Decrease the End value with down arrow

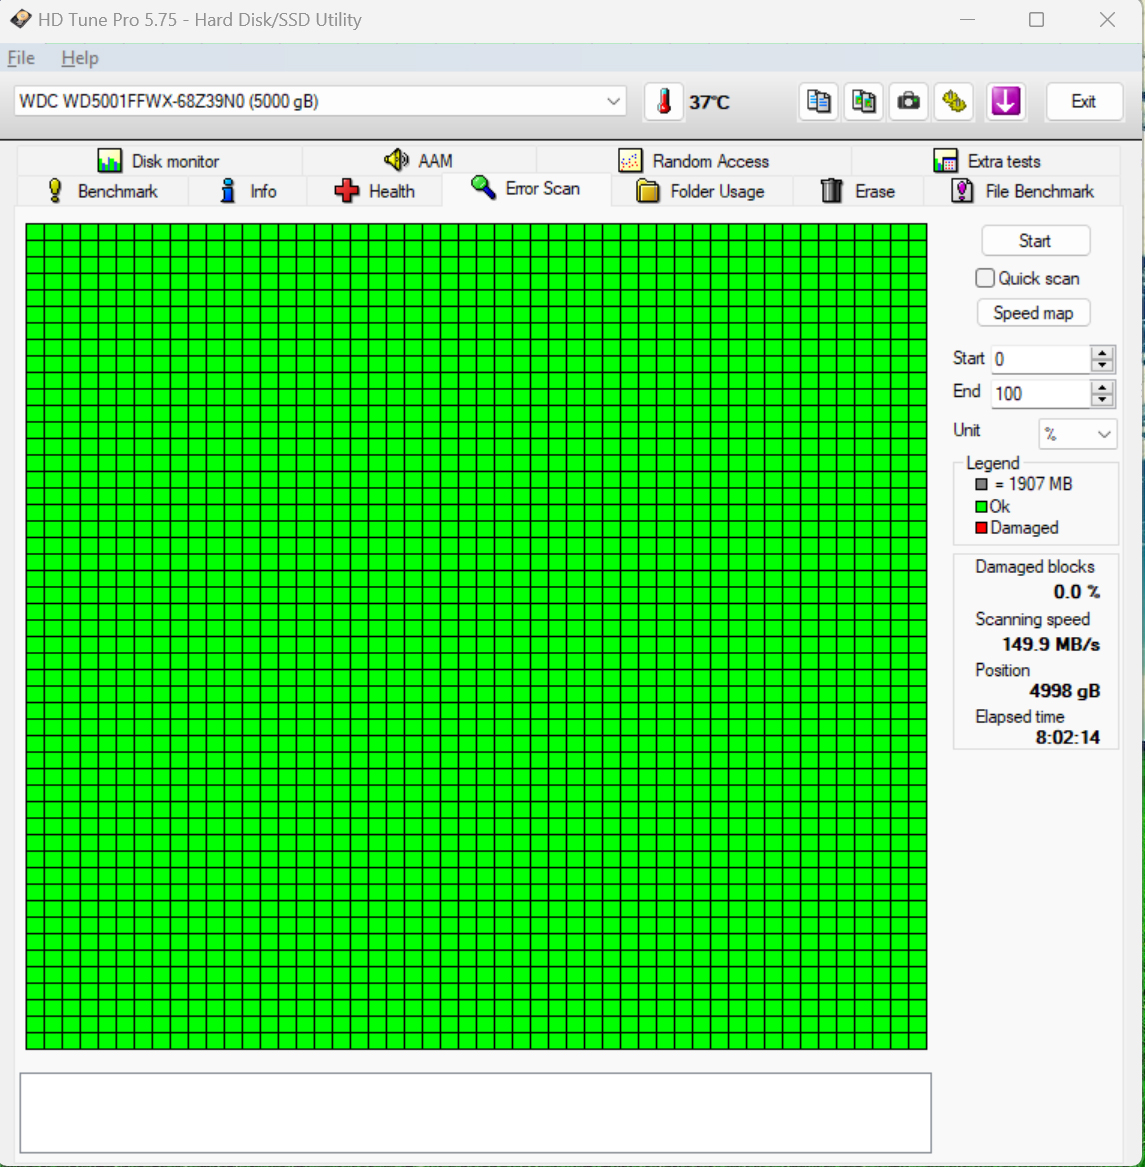click(x=1102, y=400)
